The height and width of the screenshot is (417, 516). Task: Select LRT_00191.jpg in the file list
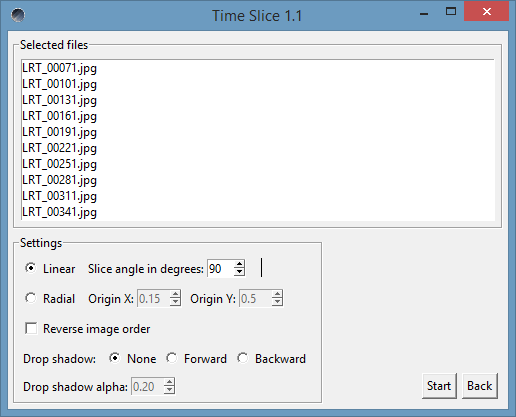pyautogui.click(x=59, y=132)
